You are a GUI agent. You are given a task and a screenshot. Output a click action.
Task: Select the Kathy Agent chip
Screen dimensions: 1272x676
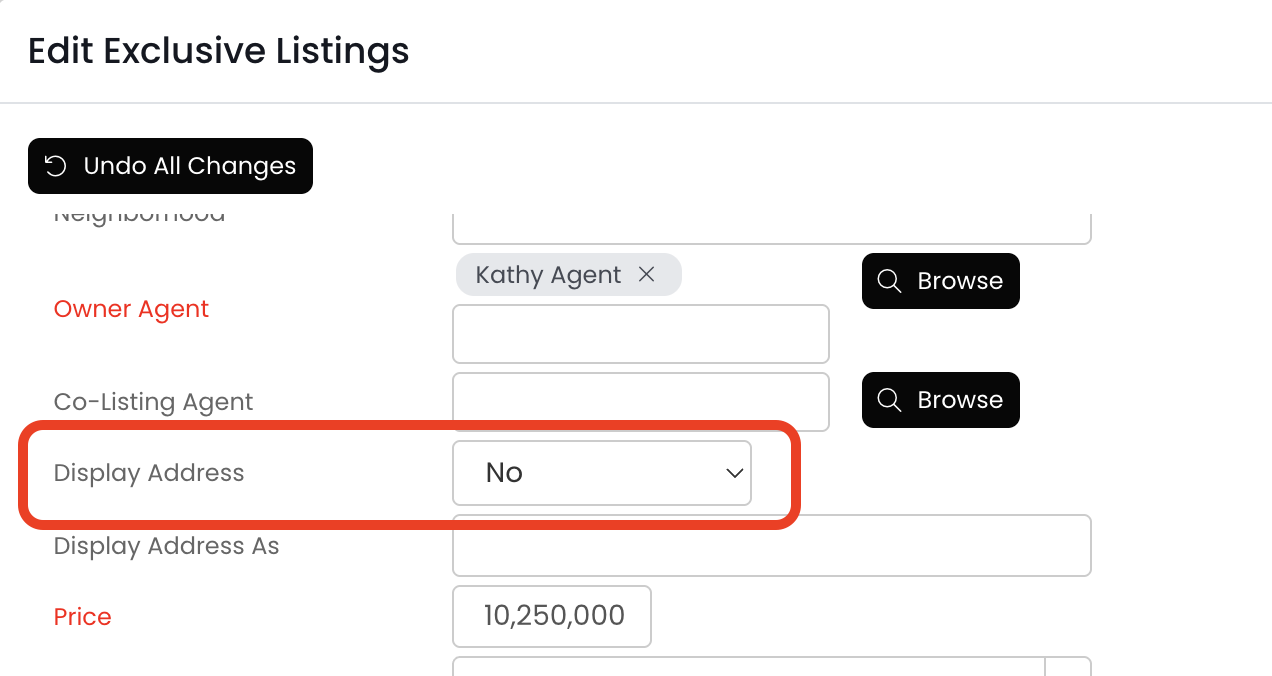548,275
